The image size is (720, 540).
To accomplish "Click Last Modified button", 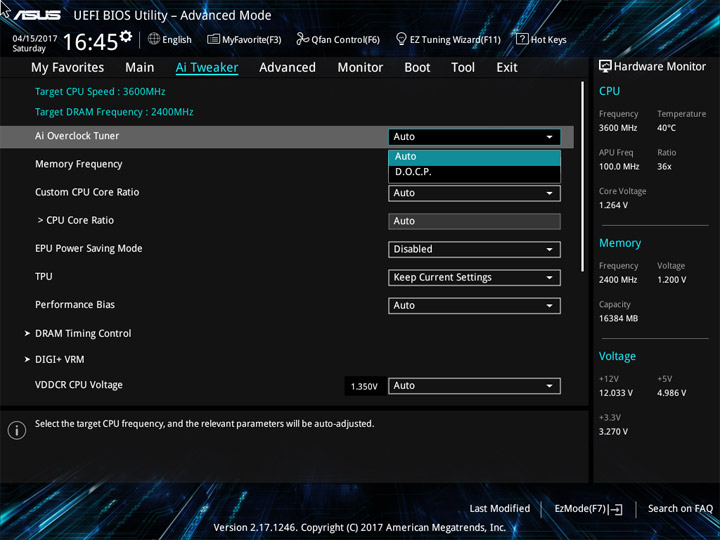I will 500,508.
